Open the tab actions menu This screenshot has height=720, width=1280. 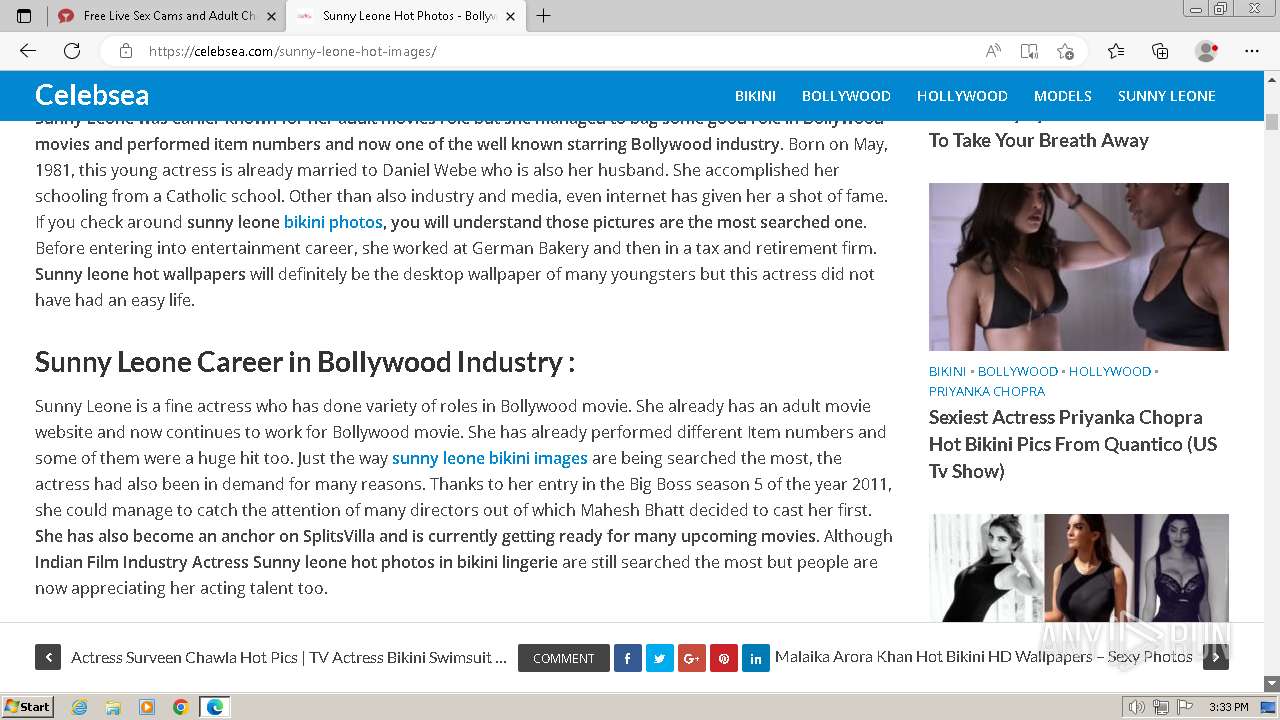coord(24,16)
